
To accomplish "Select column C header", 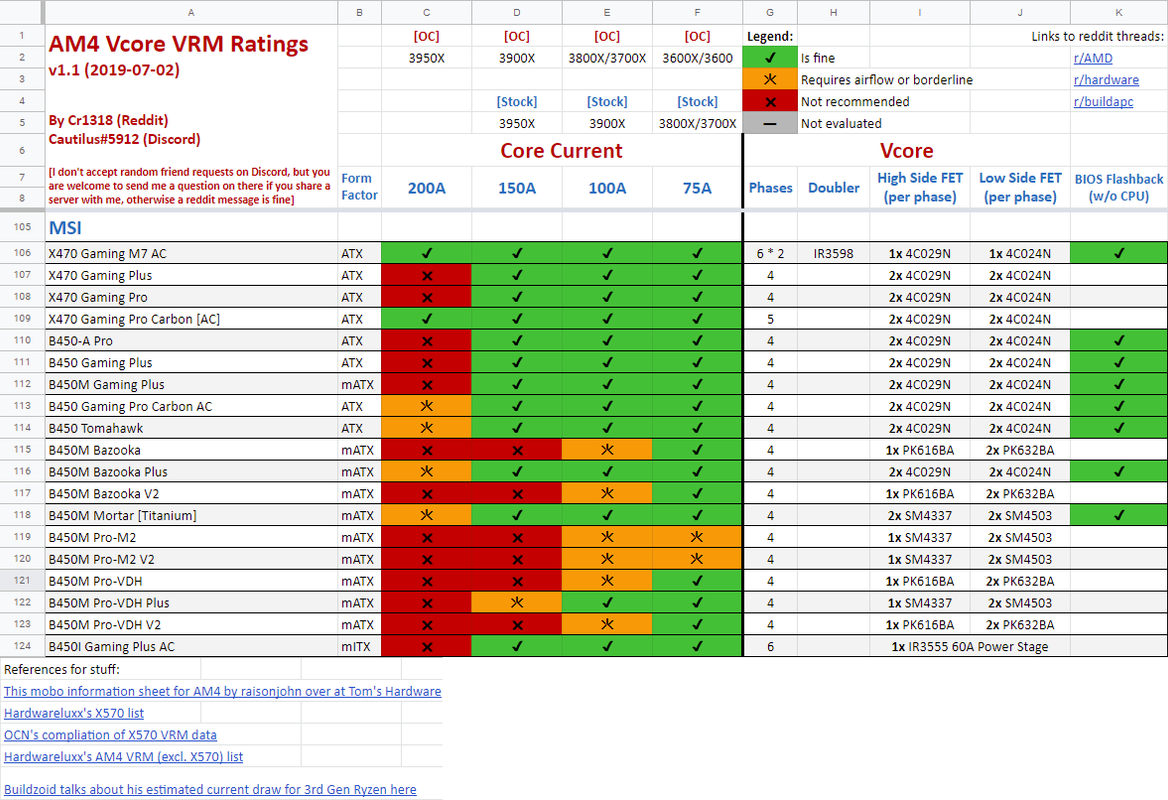I will (426, 13).
